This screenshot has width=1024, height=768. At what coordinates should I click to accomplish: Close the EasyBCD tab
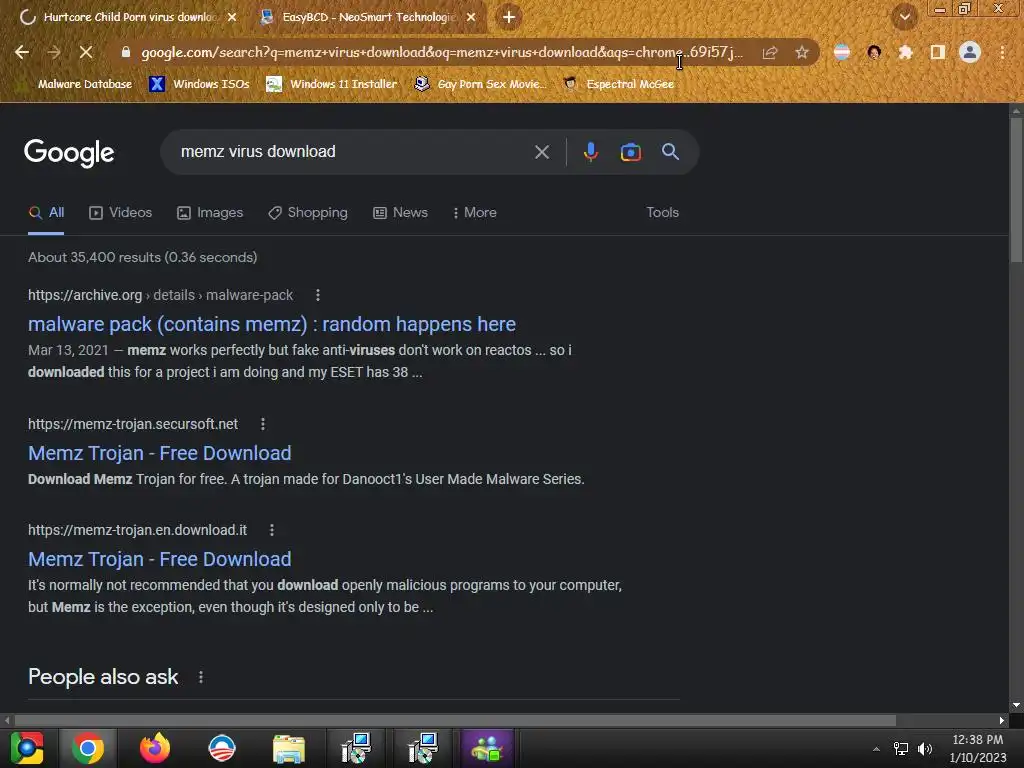(471, 17)
